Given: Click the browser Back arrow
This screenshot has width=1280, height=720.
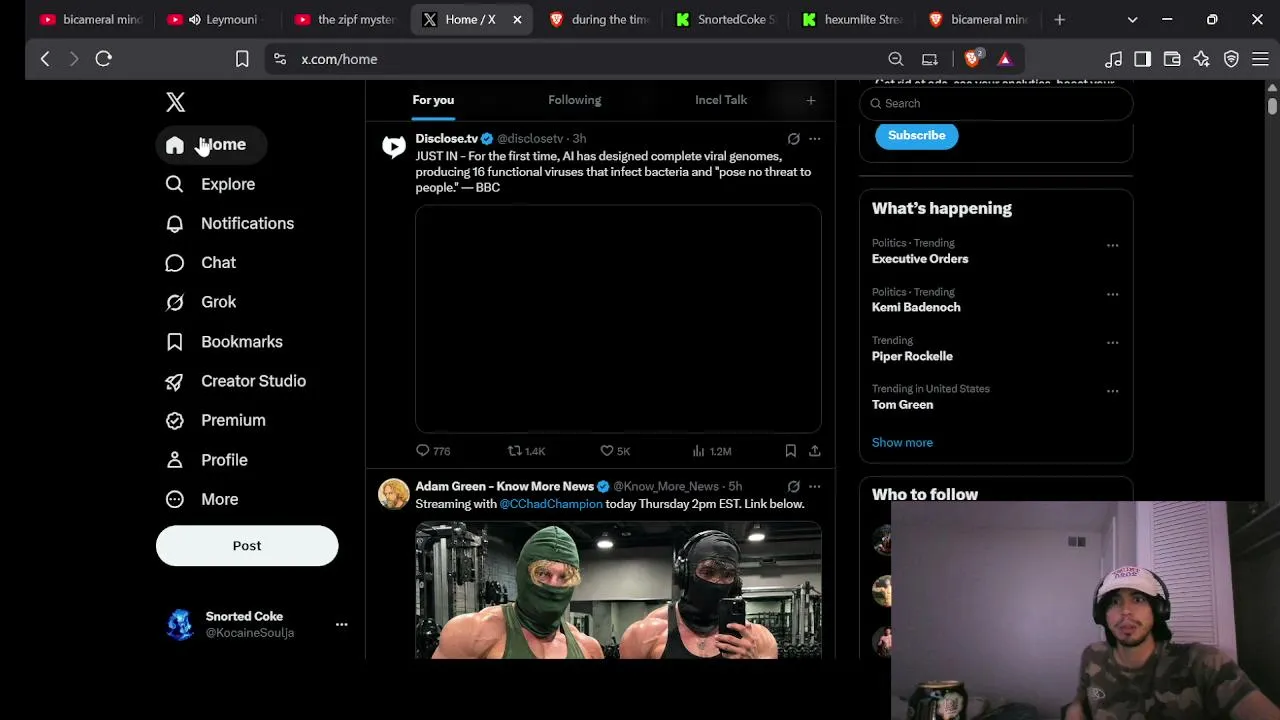Looking at the screenshot, I should [45, 59].
